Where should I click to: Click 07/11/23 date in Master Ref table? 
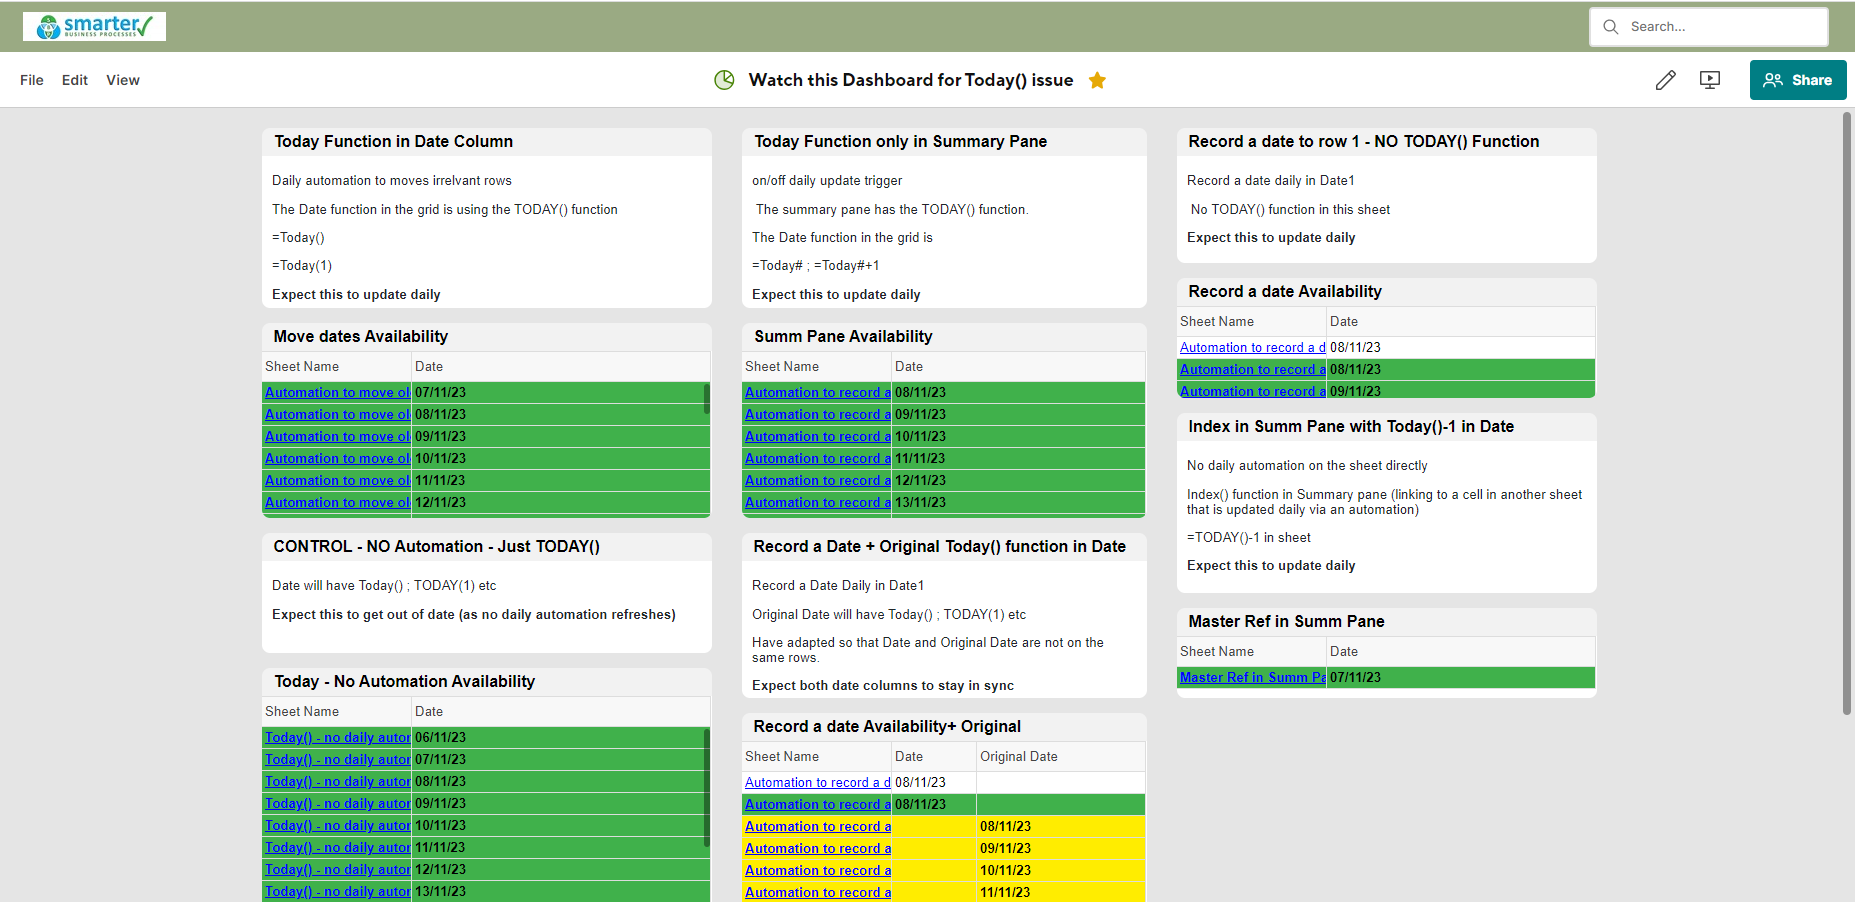point(1355,678)
